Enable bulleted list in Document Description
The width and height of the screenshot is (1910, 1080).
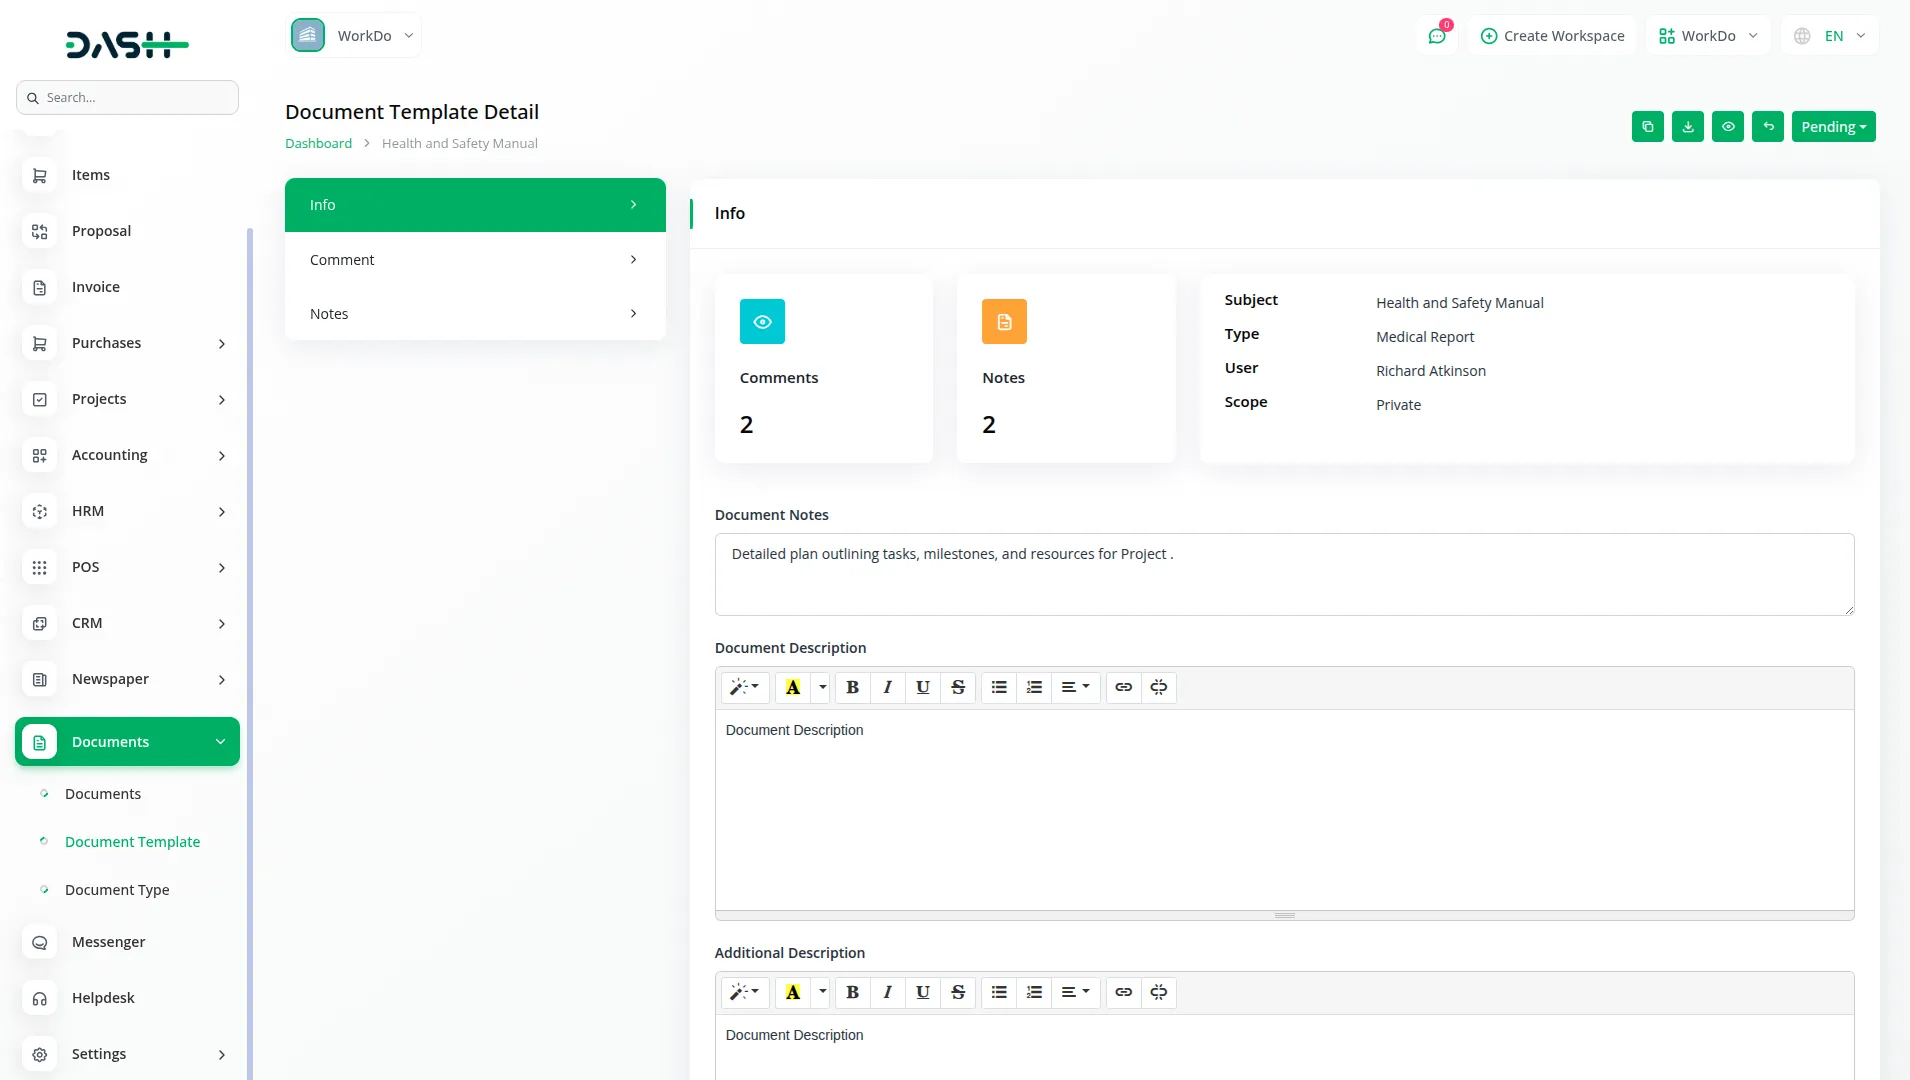[x=998, y=687]
